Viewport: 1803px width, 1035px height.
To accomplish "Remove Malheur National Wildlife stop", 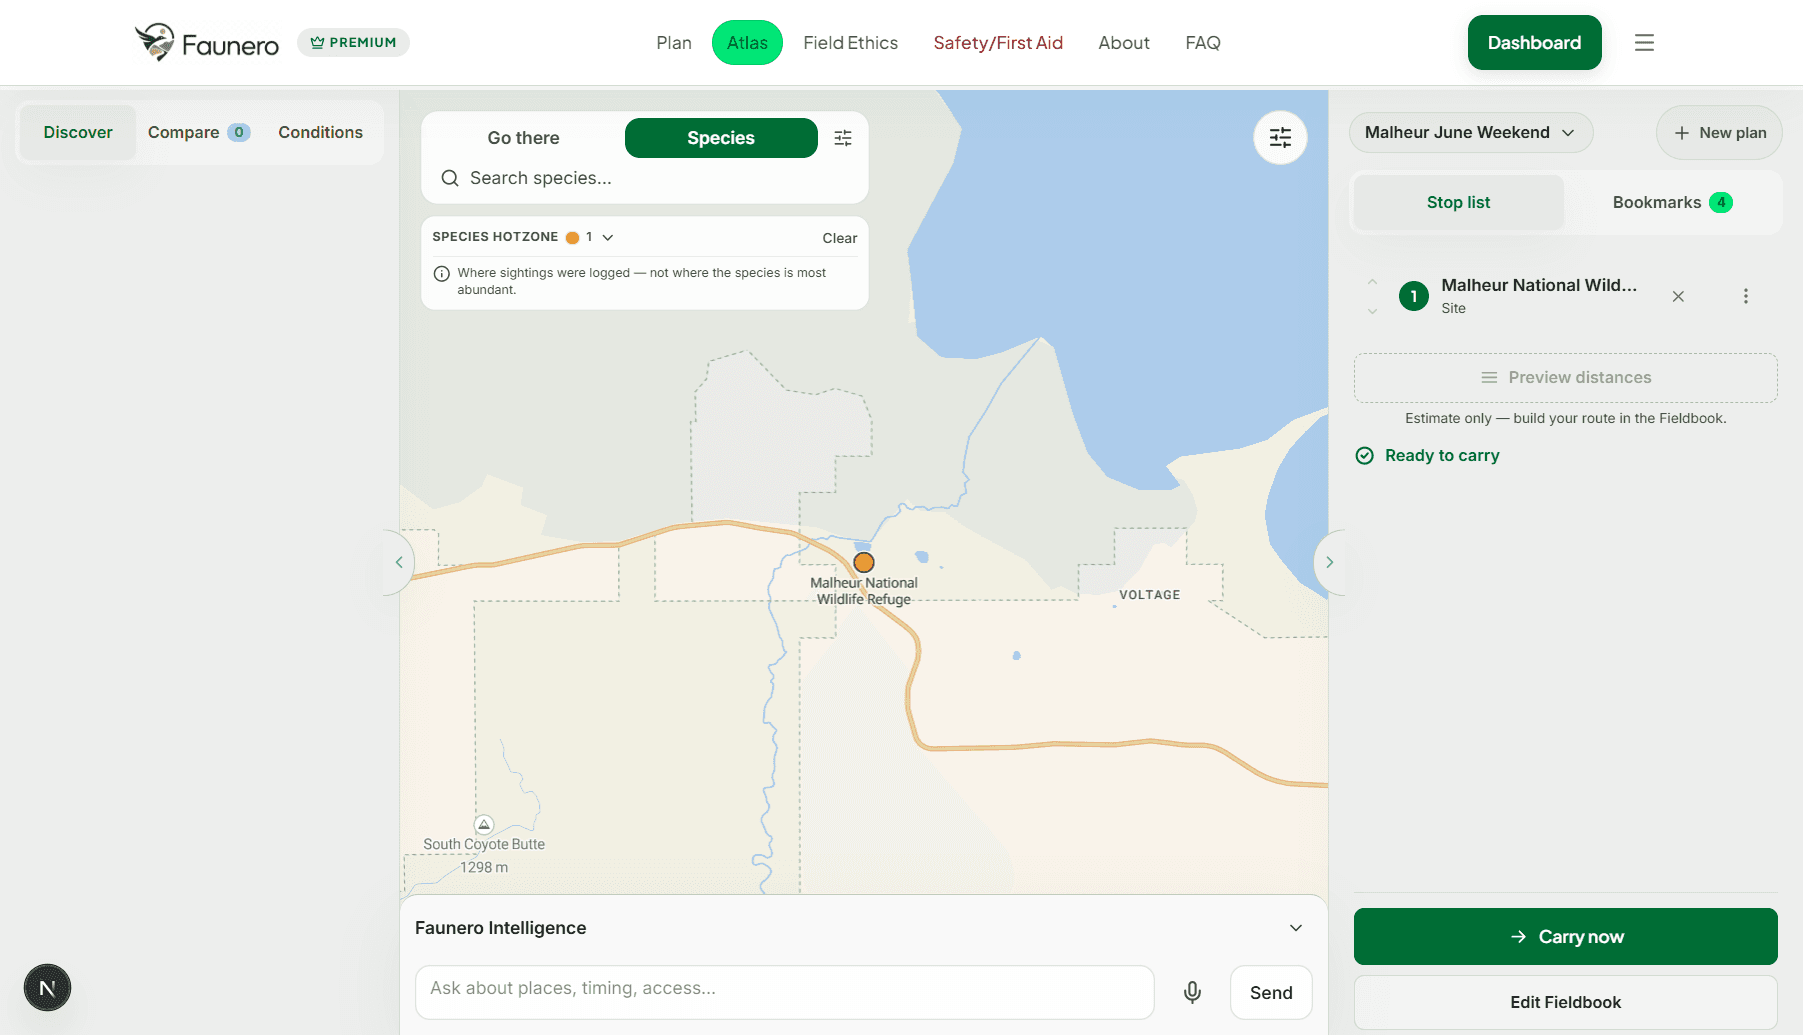I will pos(1678,296).
